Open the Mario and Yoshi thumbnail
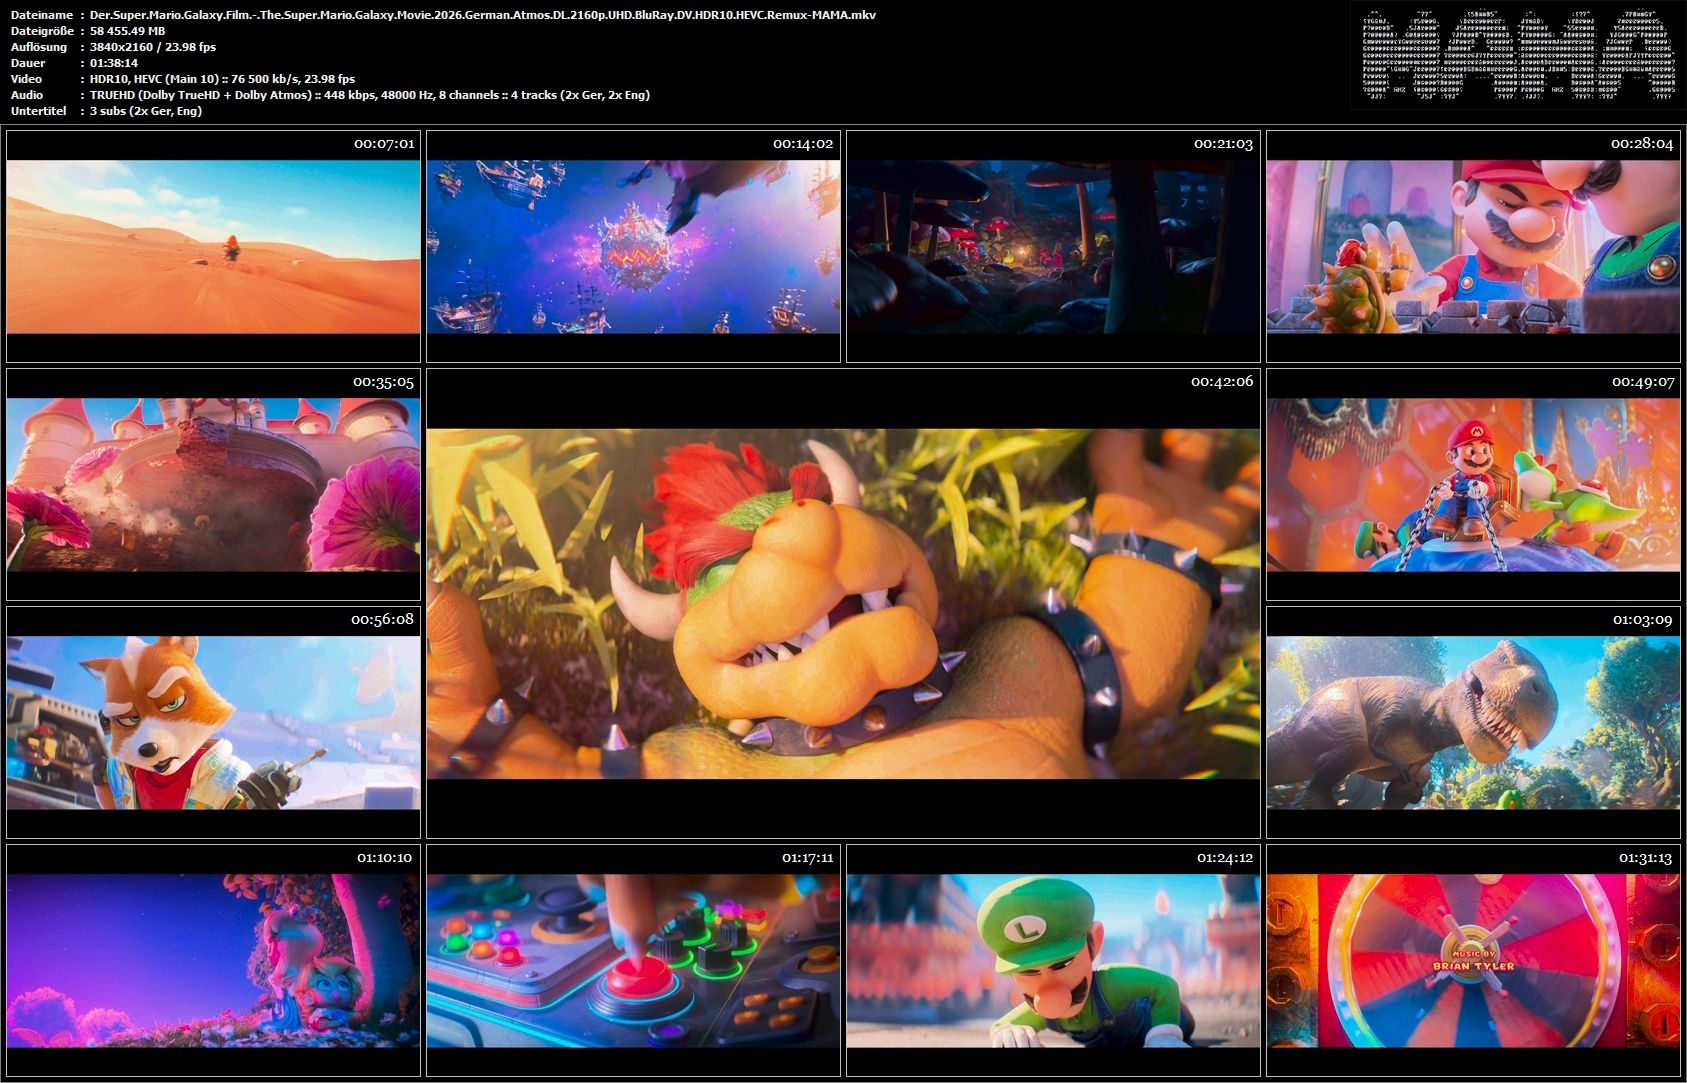 1473,485
